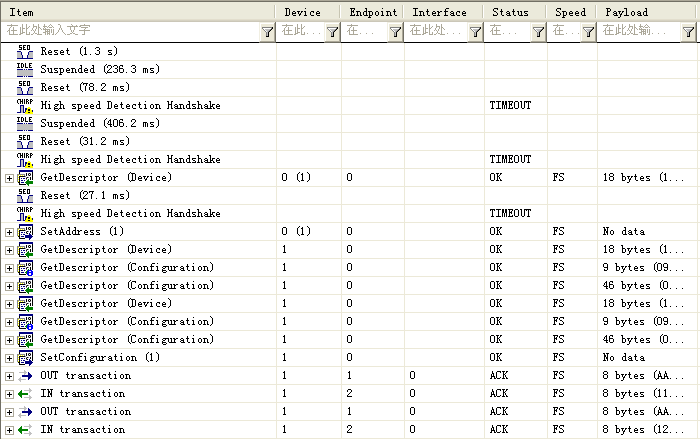Open the Item column filter funnel
Image resolution: width=700 pixels, height=439 pixels.
point(267,32)
